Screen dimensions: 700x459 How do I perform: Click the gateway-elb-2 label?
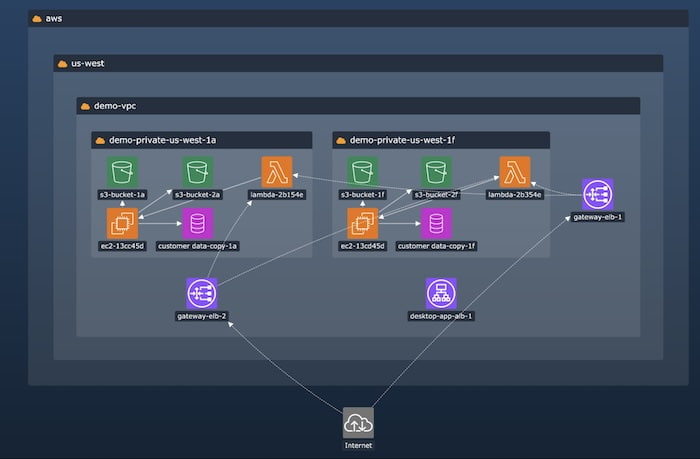coord(202,316)
